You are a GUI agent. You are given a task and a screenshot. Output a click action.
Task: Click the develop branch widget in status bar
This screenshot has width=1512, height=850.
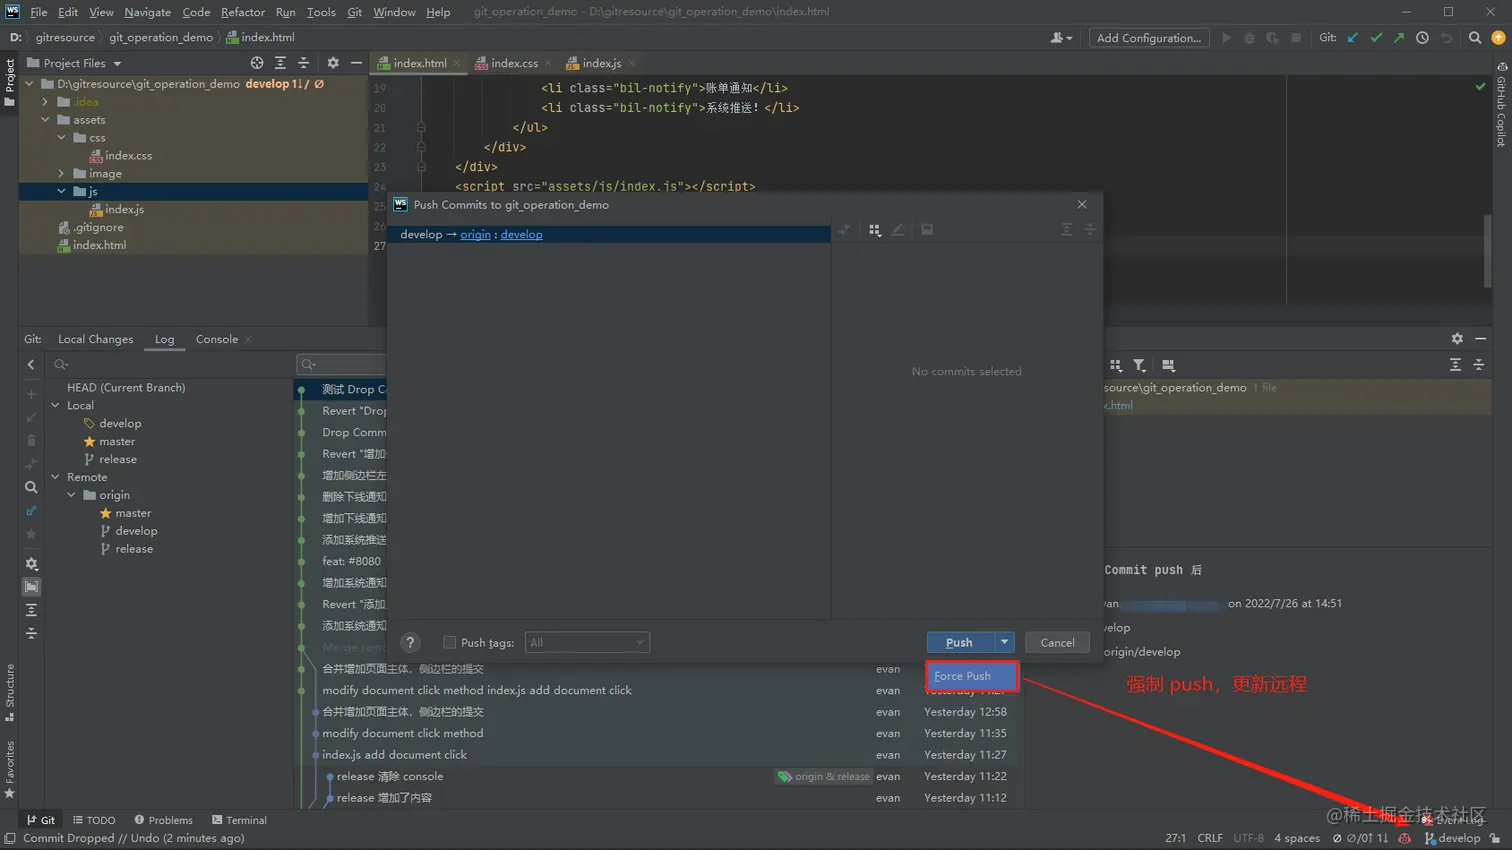[1452, 838]
